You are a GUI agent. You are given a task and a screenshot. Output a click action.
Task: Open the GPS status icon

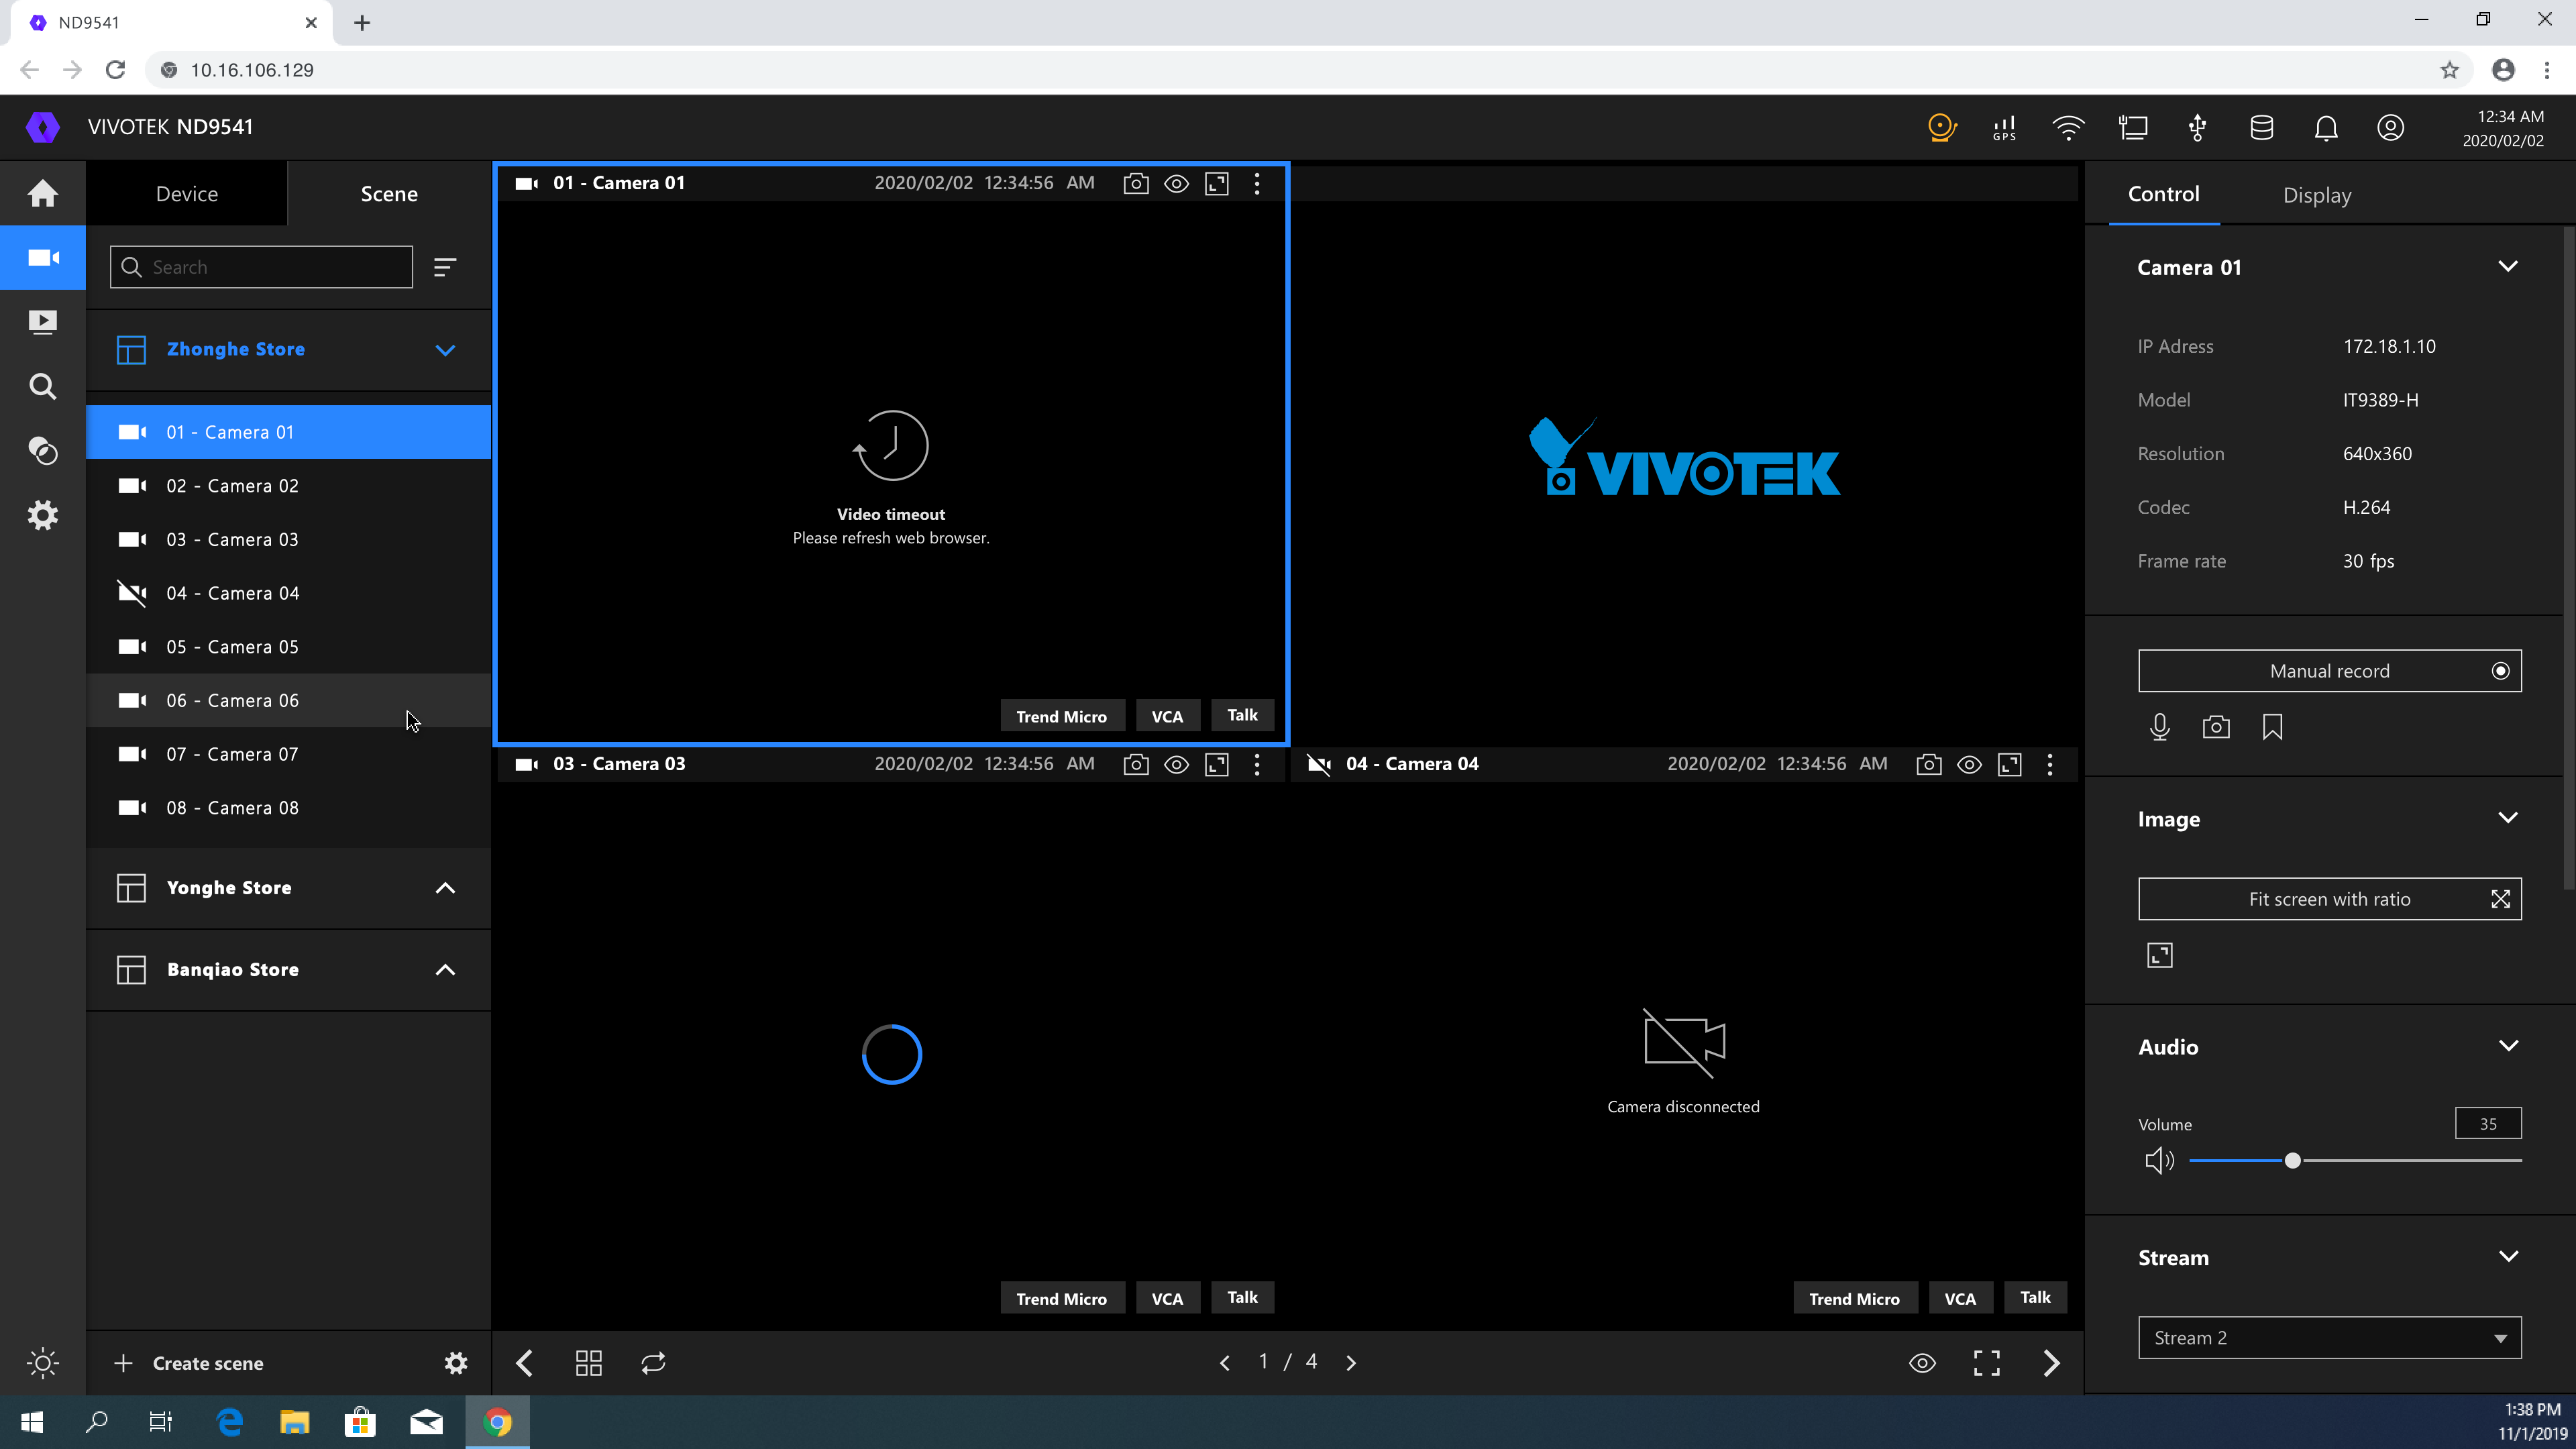click(2004, 128)
